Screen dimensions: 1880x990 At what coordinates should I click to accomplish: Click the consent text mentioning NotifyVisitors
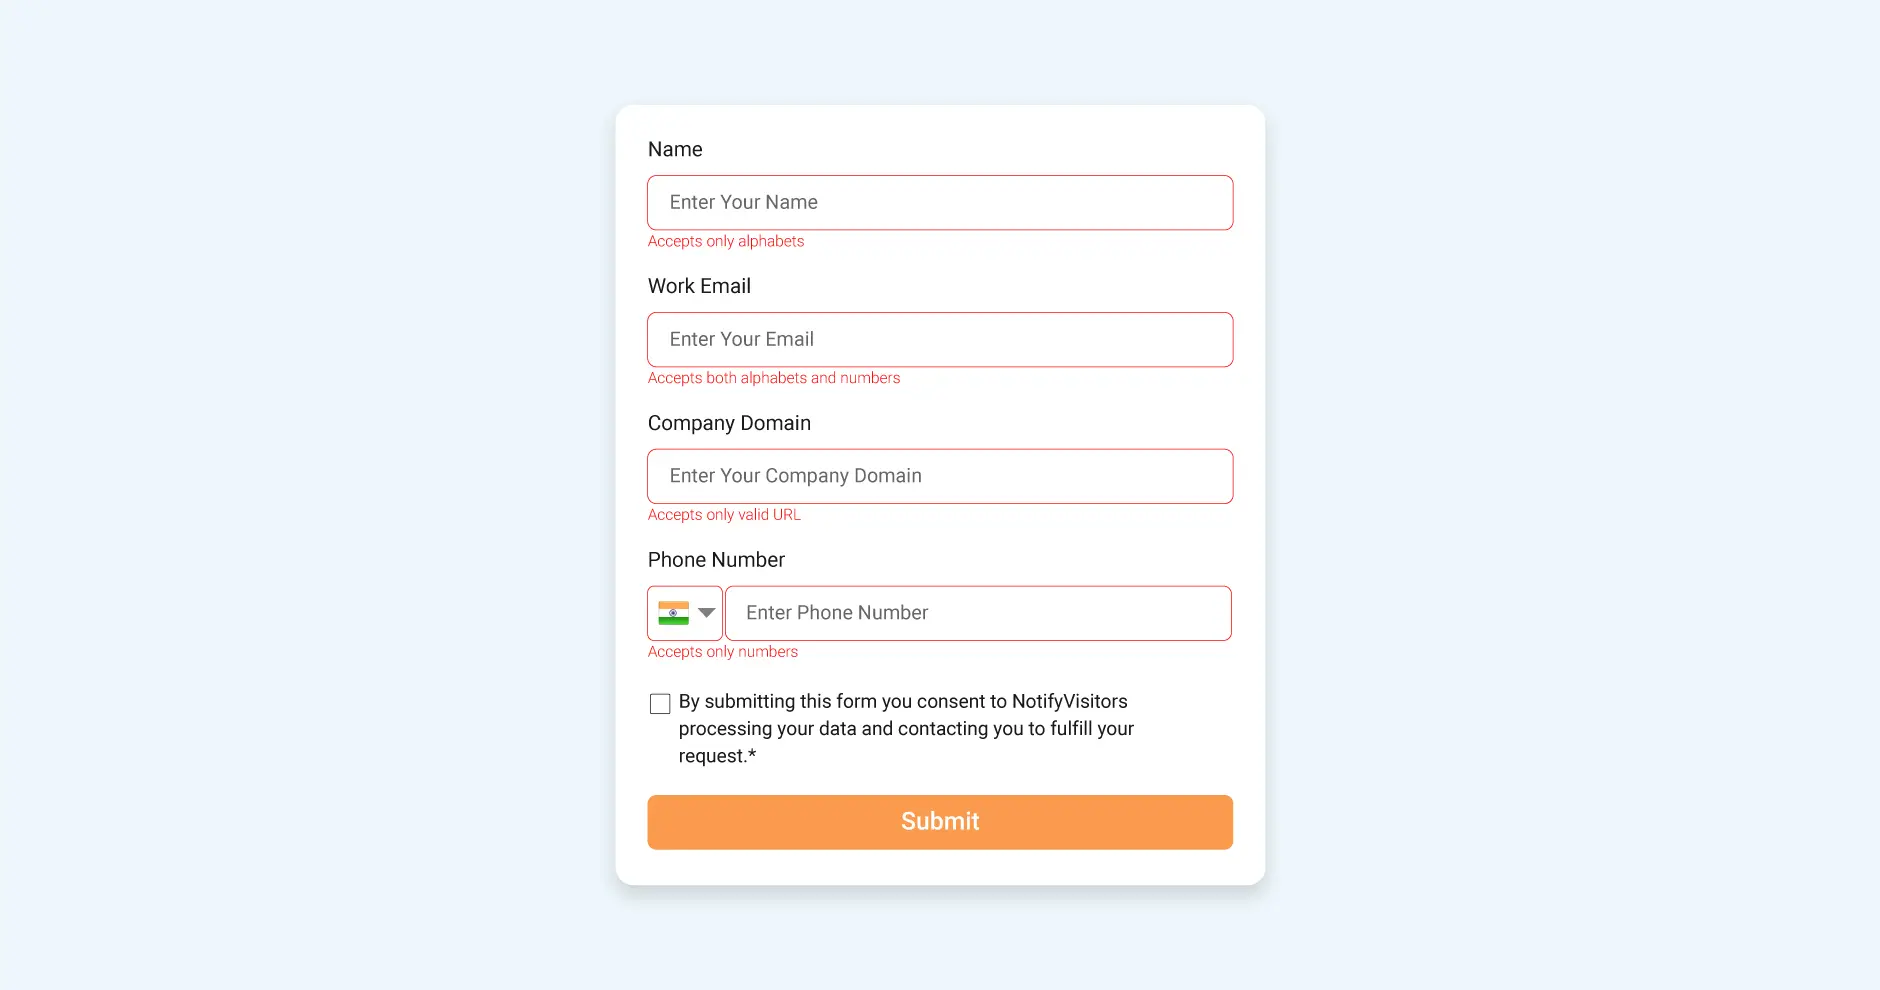point(905,729)
